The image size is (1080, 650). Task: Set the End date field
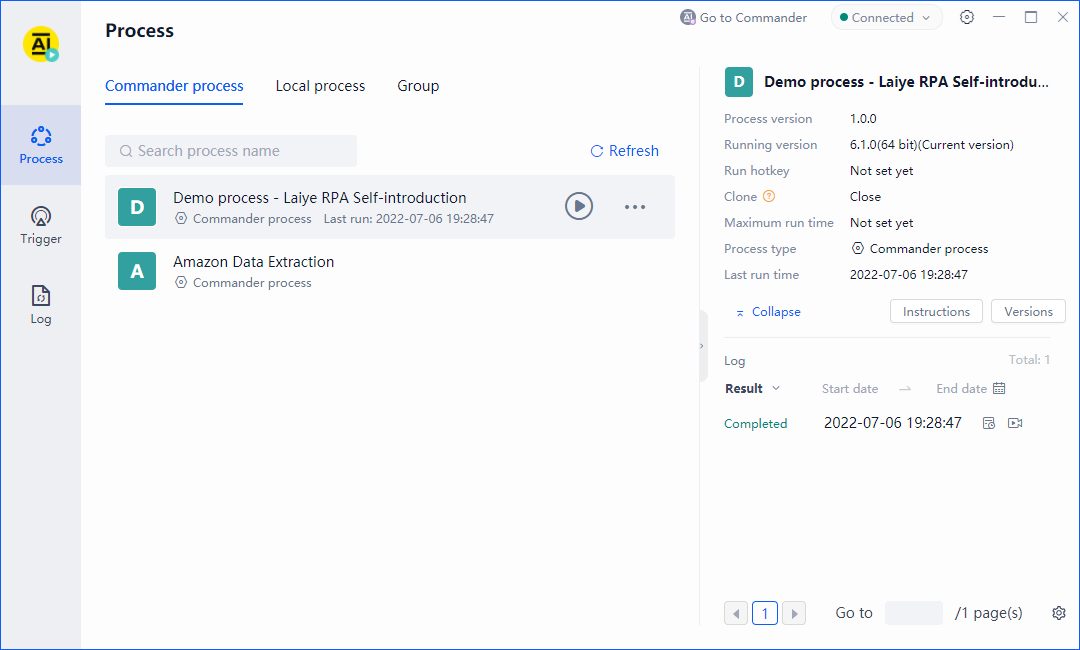(x=962, y=388)
